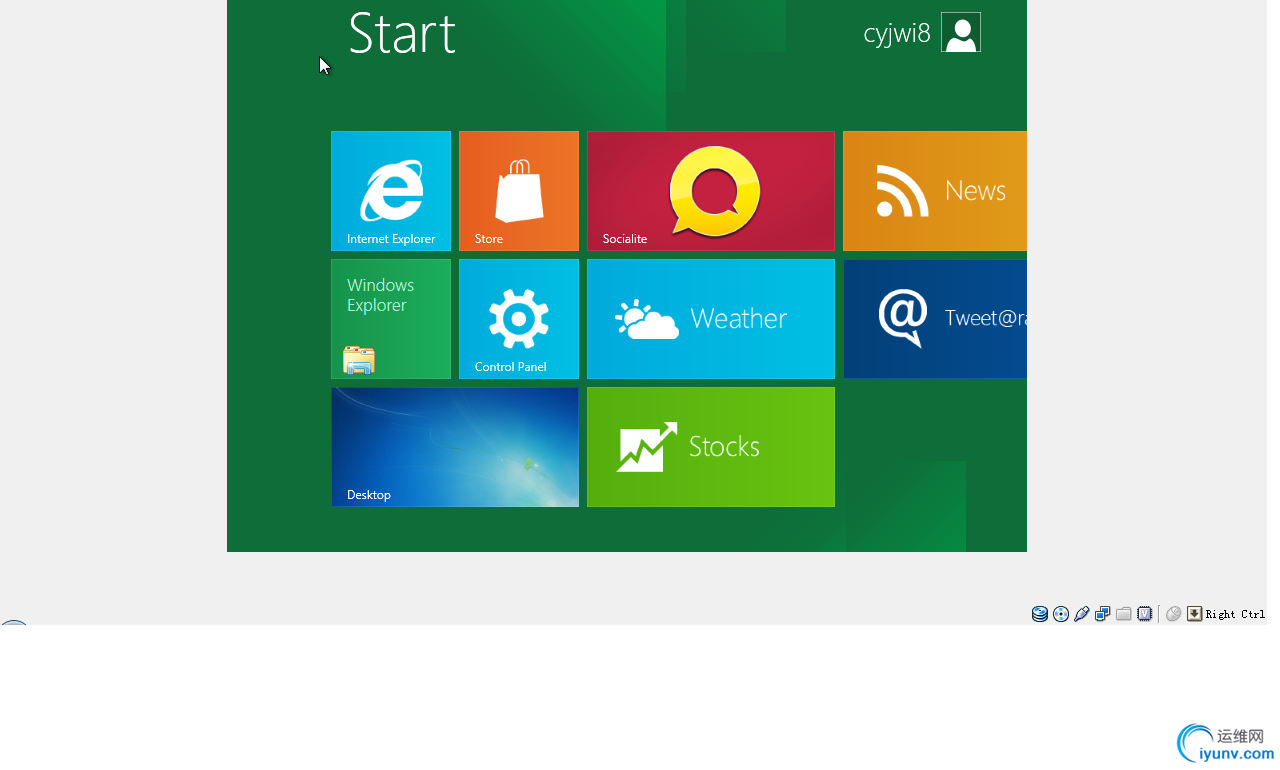Screen dimensions: 1280x770
Task: Click the "Start" heading text
Action: (x=402, y=33)
